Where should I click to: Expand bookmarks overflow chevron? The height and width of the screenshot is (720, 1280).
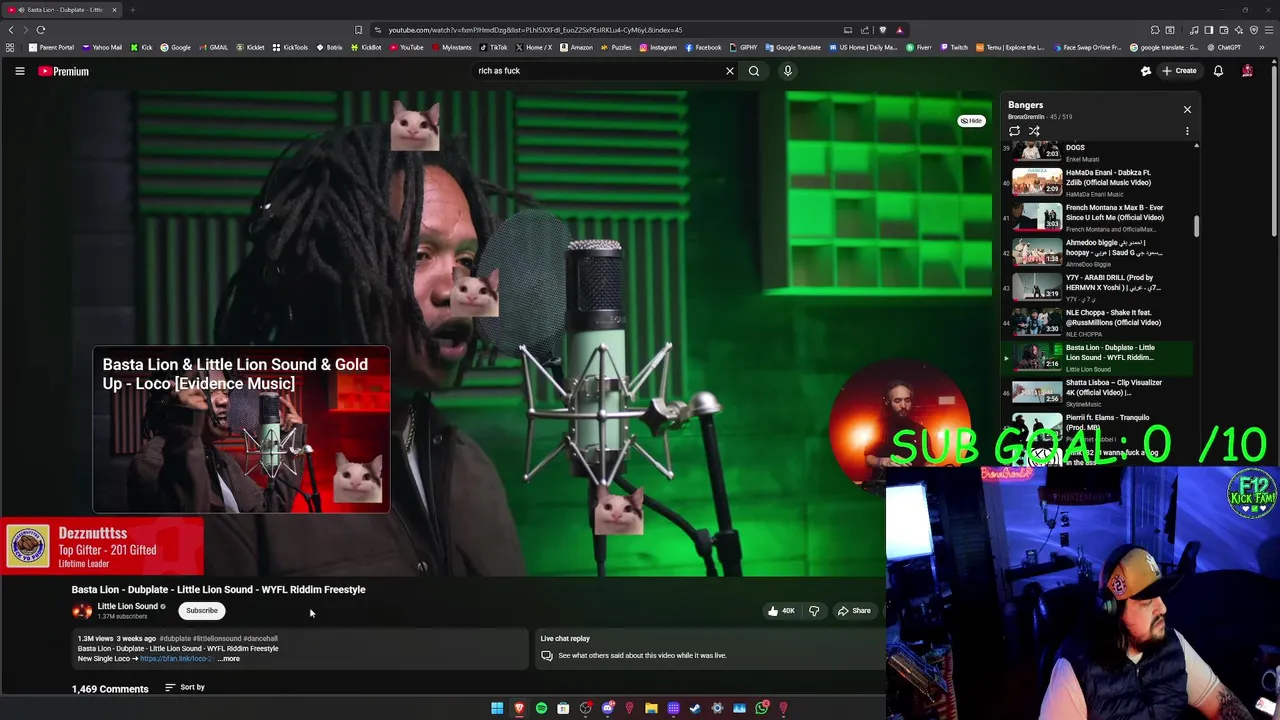pyautogui.click(x=1262, y=47)
